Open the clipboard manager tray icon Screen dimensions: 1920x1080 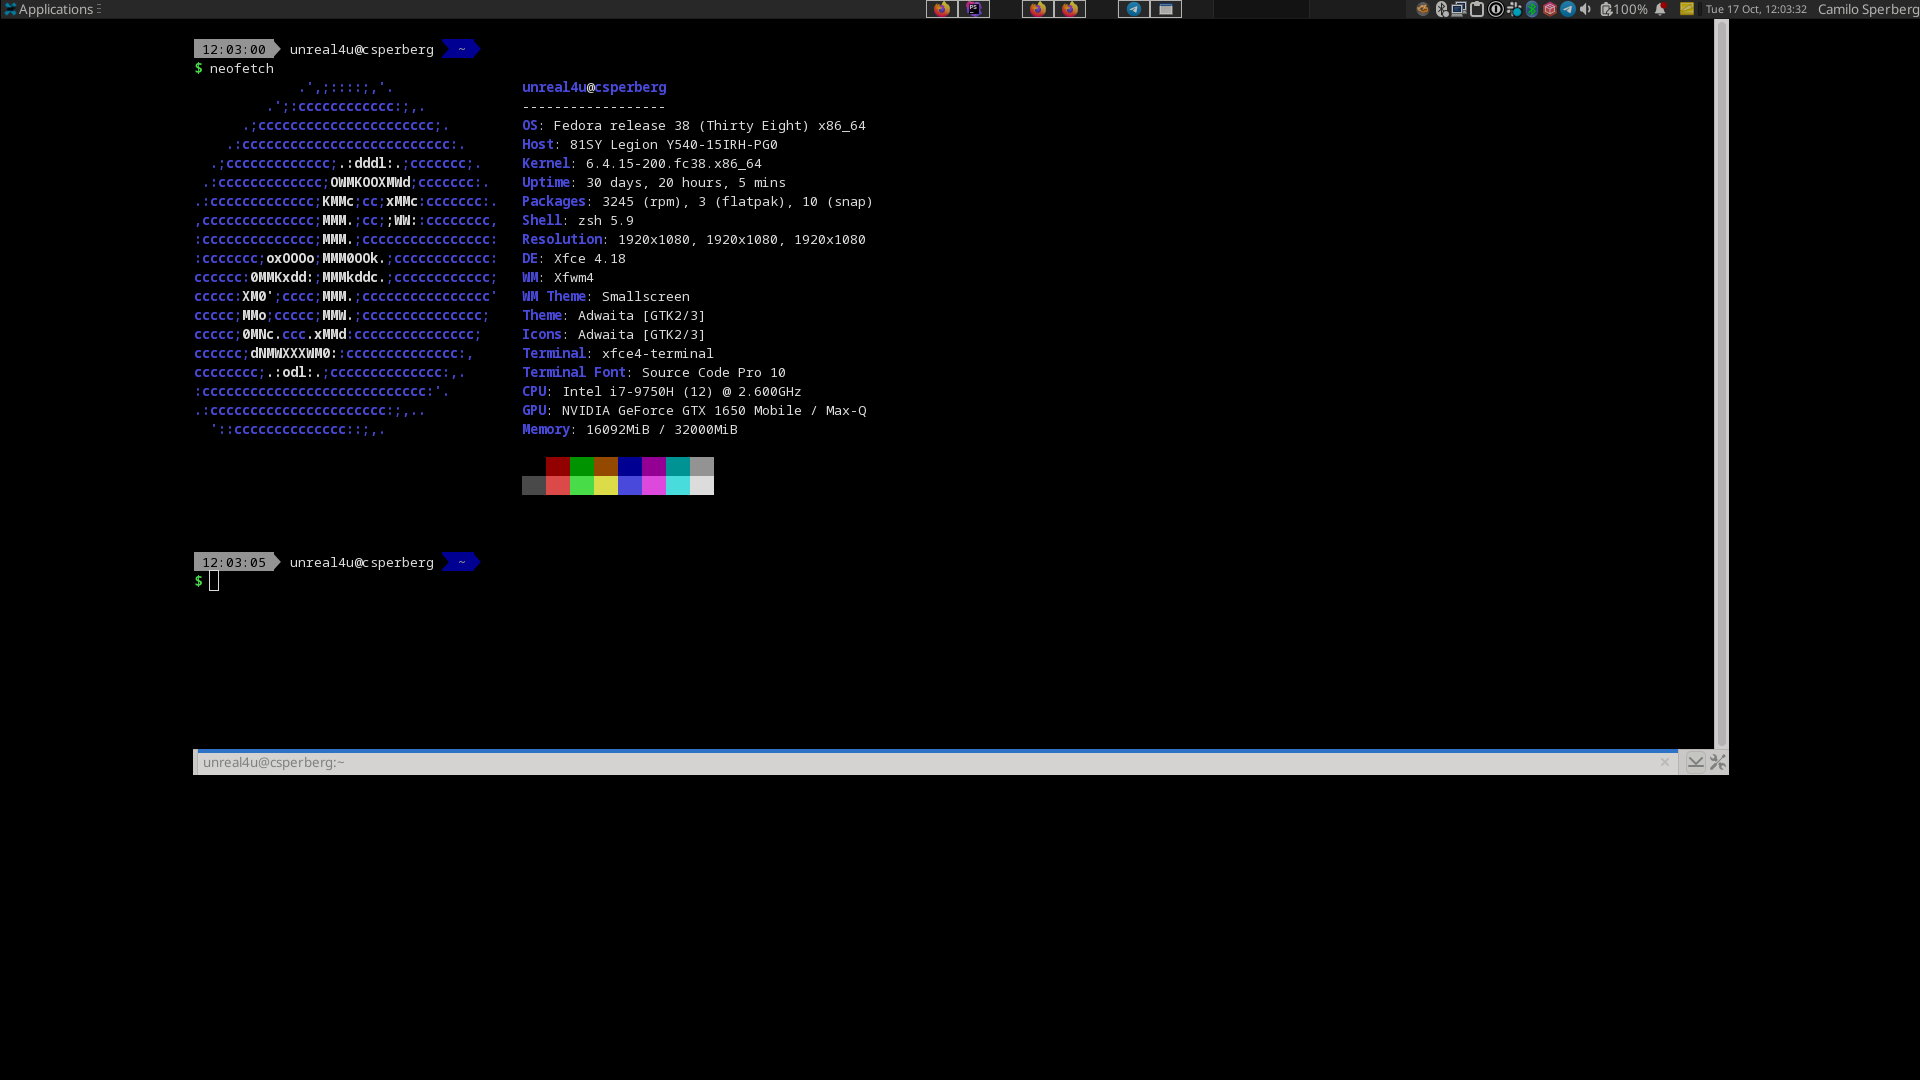1476,9
